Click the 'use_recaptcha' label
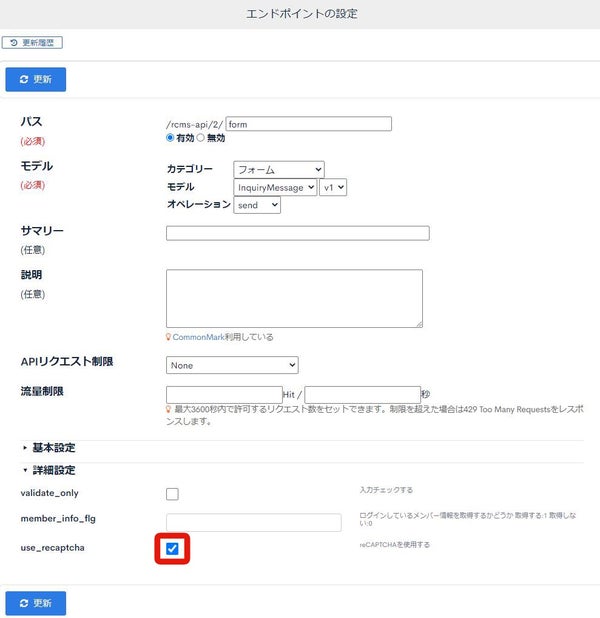Image resolution: width=600 pixels, height=618 pixels. [52, 548]
